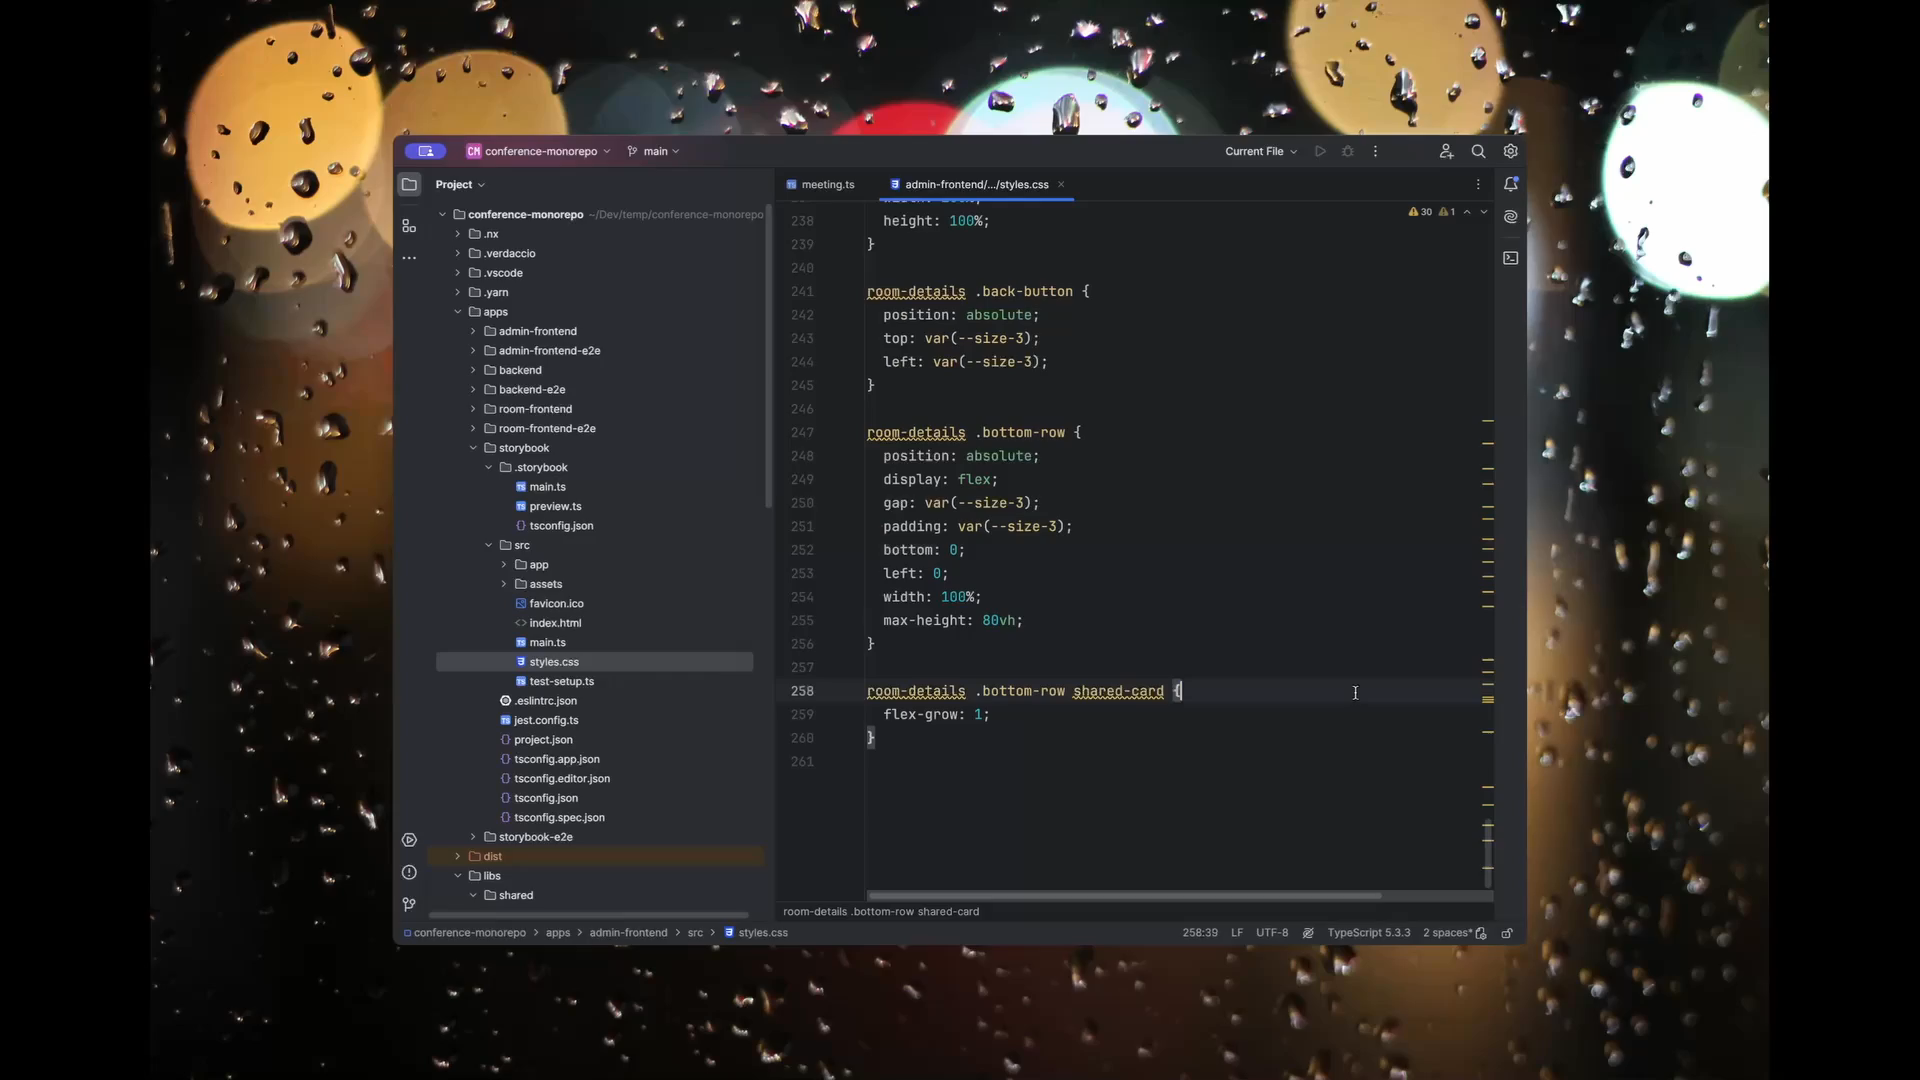Open the AI Assistant spiral icon

tap(1510, 216)
